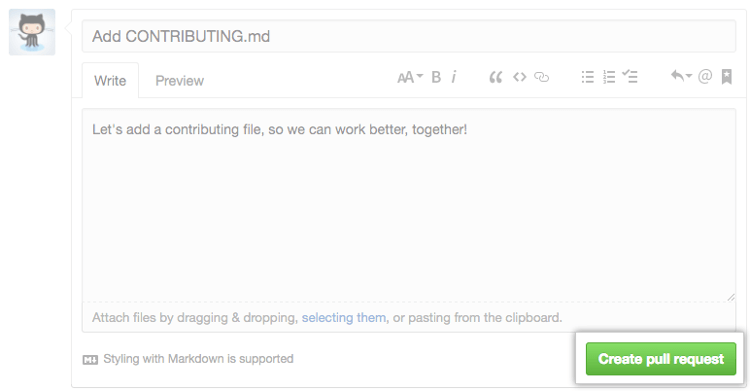
Task: Click the Create pull request button
Action: pos(661,359)
